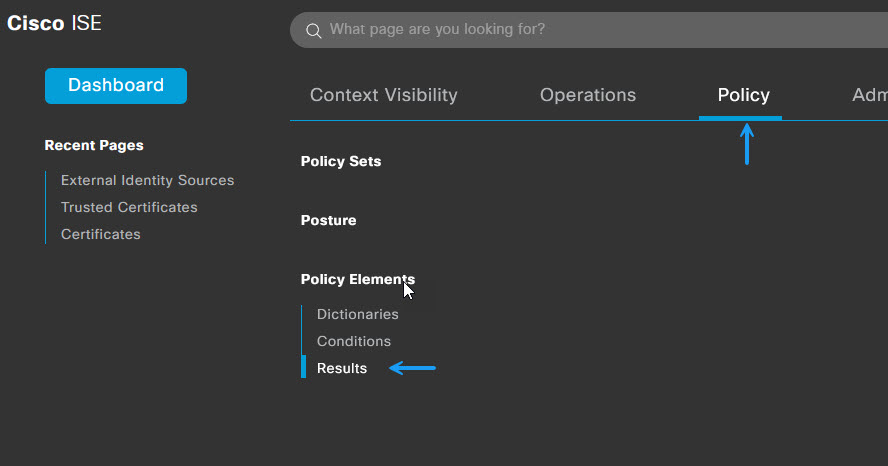This screenshot has width=888, height=466.
Task: Switch to Context Visibility tab
Action: coord(383,95)
